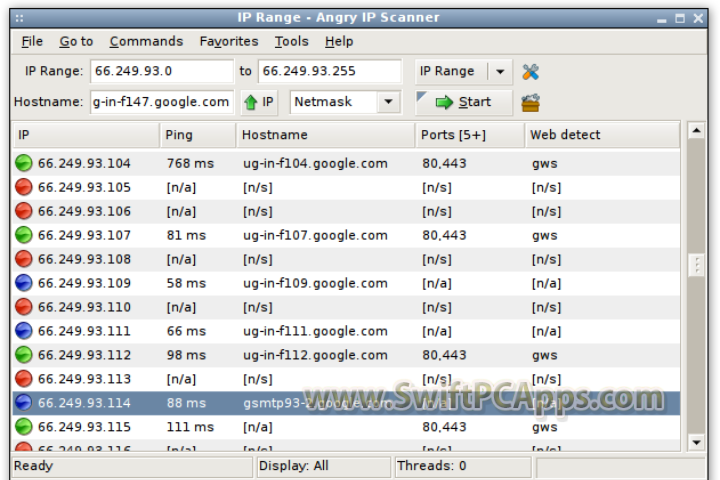Select IP address 66.249.93.104

84,164
